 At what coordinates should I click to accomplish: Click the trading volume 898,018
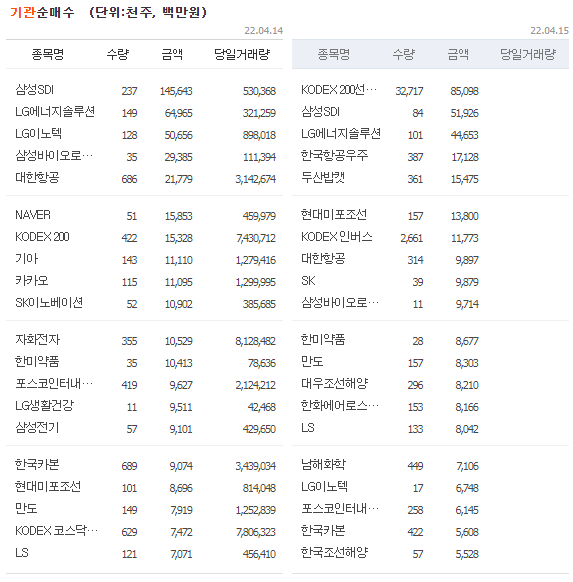click(259, 135)
